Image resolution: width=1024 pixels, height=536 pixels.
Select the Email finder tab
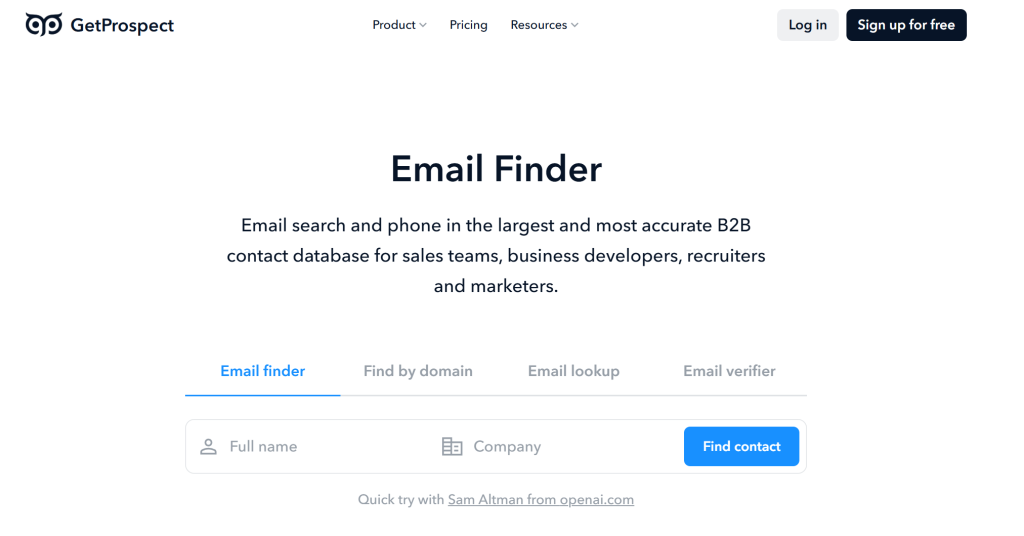pos(262,371)
